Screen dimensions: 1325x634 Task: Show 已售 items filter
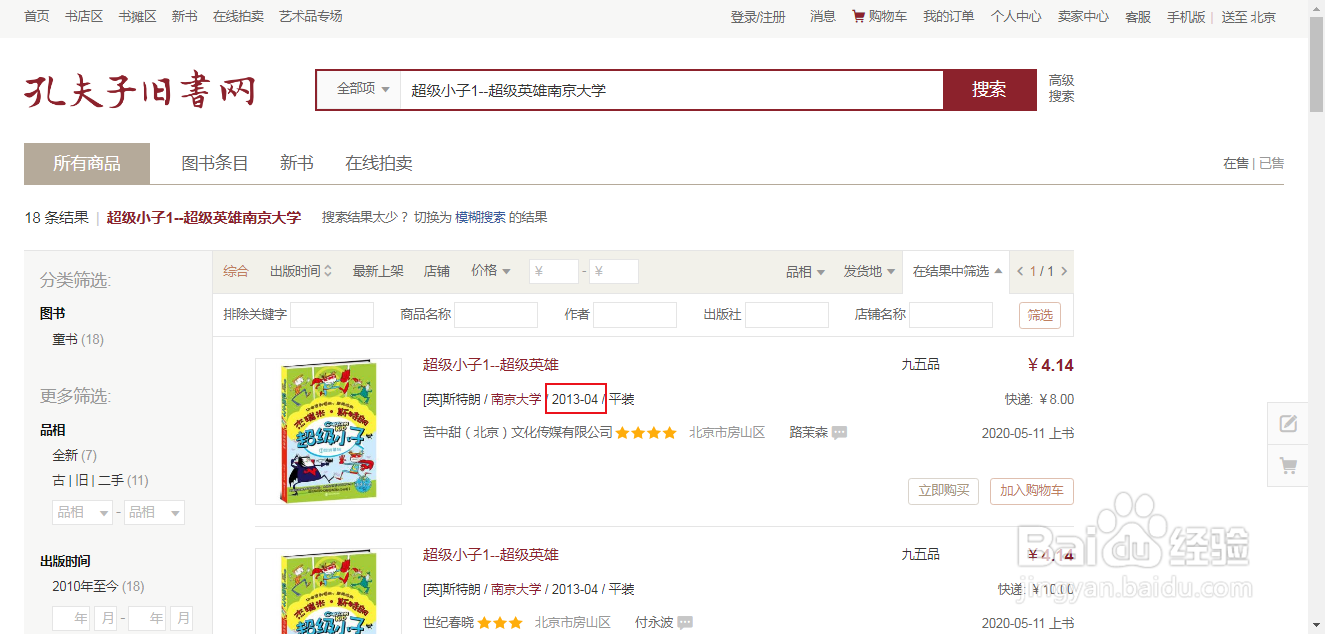tap(1271, 163)
